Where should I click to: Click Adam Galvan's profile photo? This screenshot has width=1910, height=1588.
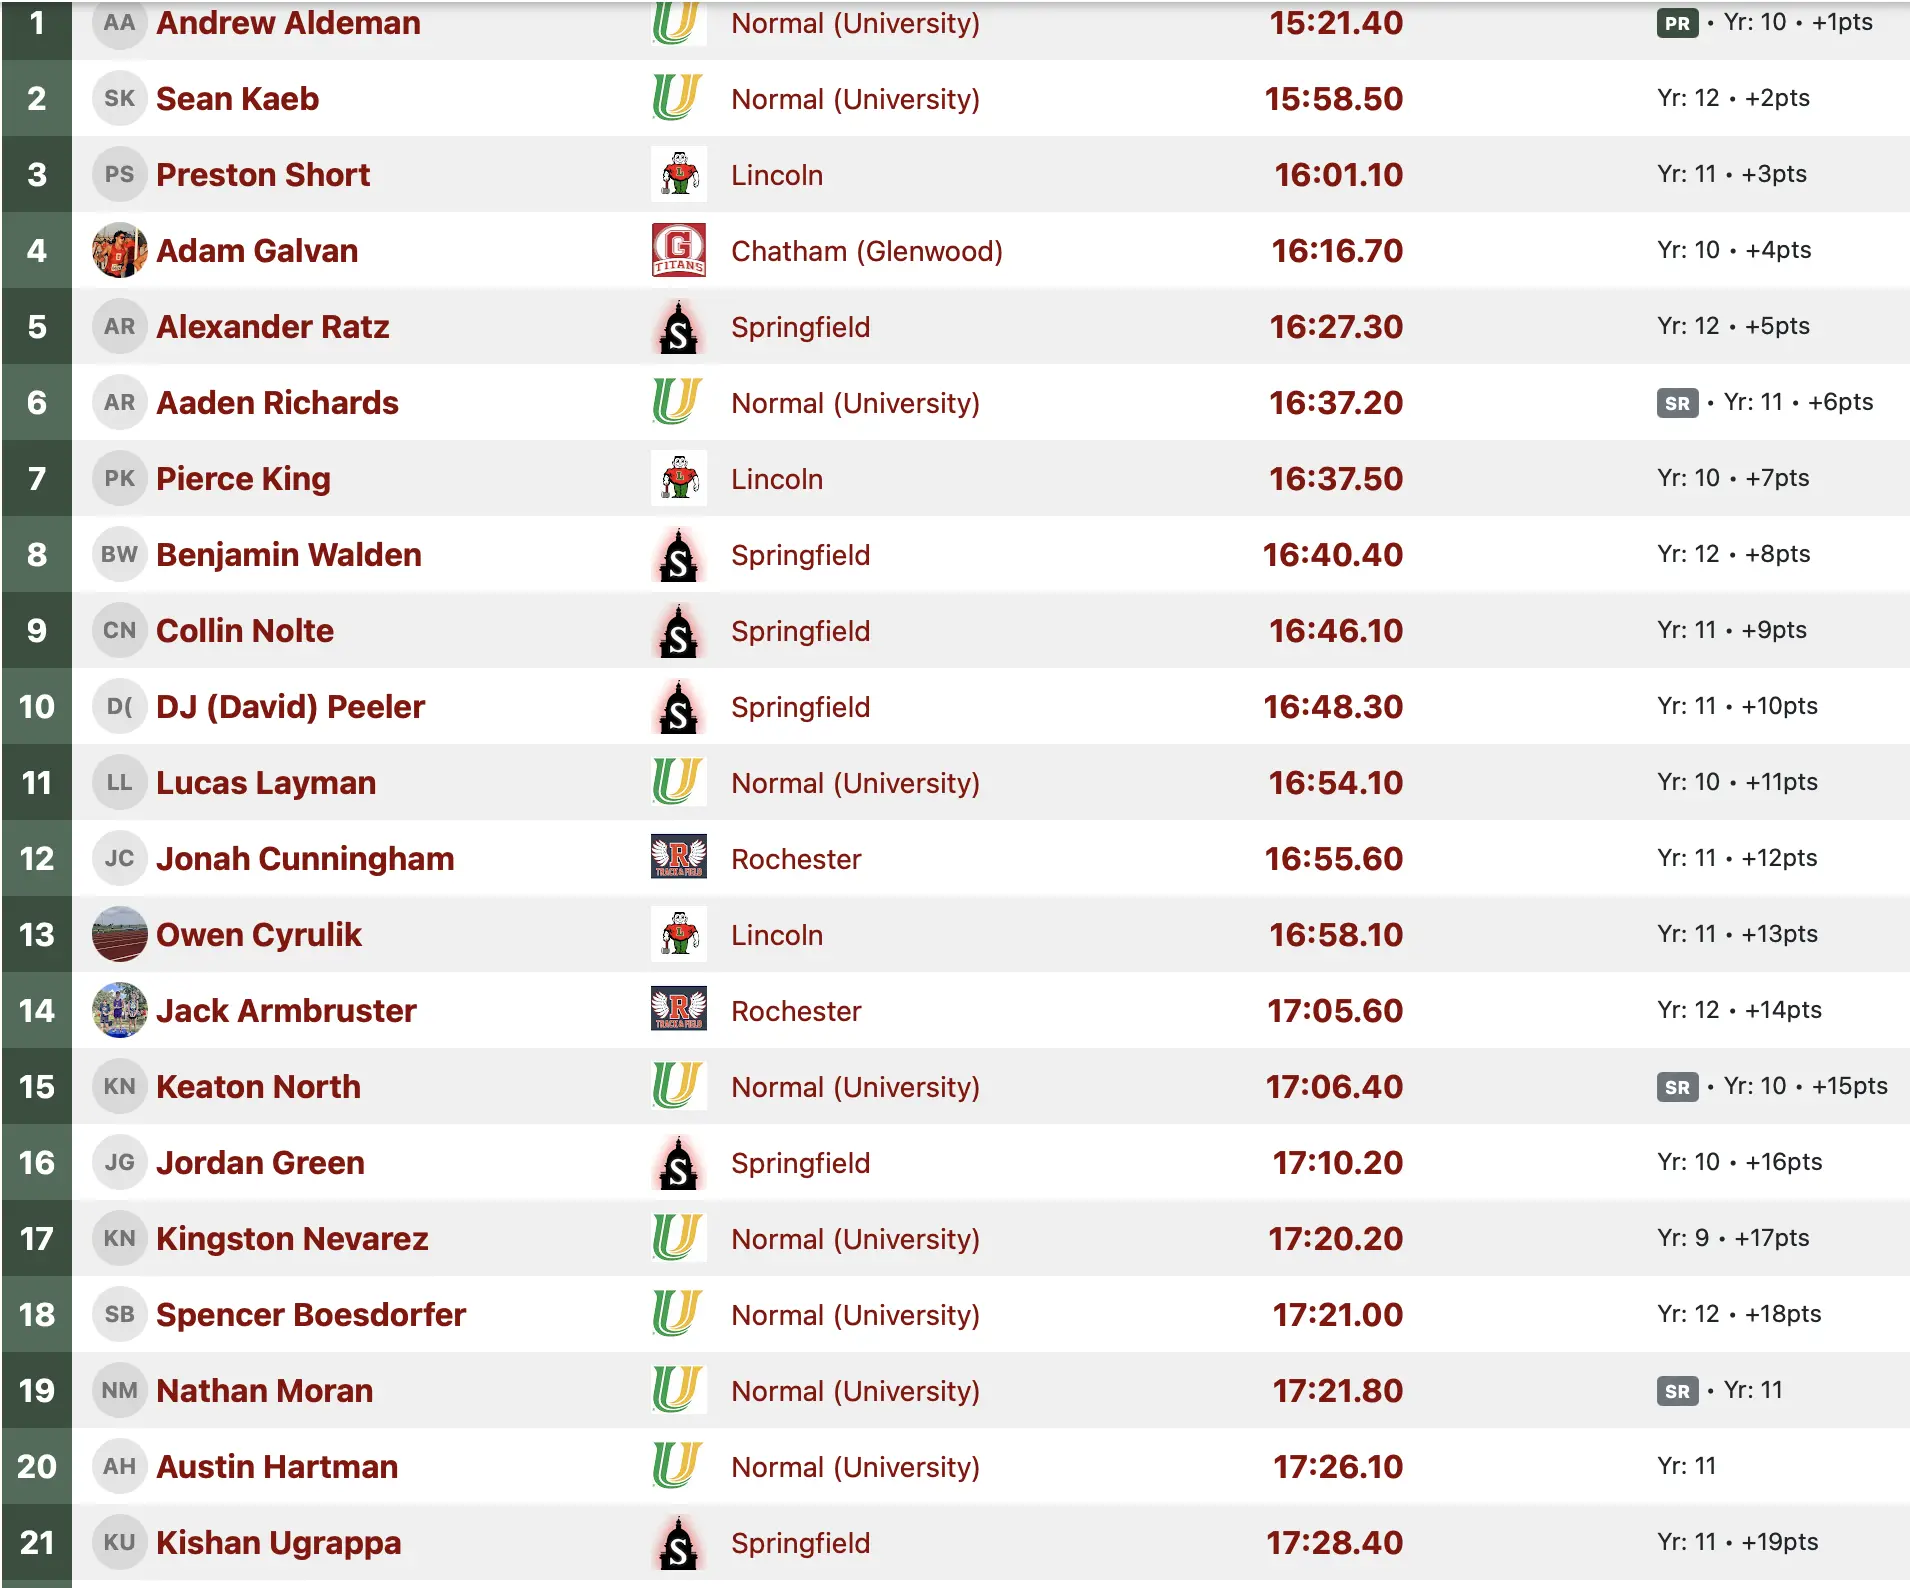pyautogui.click(x=119, y=250)
